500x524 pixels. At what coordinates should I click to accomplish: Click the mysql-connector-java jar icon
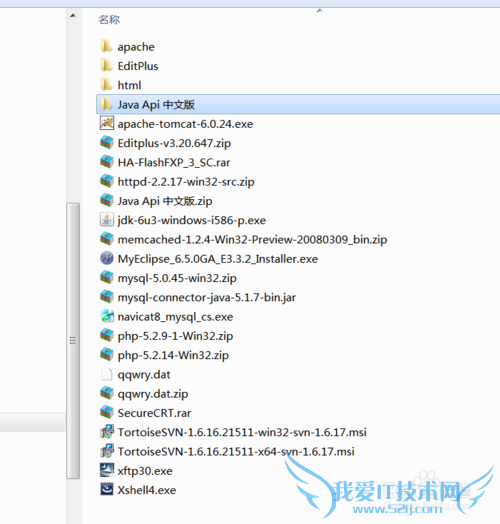[x=107, y=297]
